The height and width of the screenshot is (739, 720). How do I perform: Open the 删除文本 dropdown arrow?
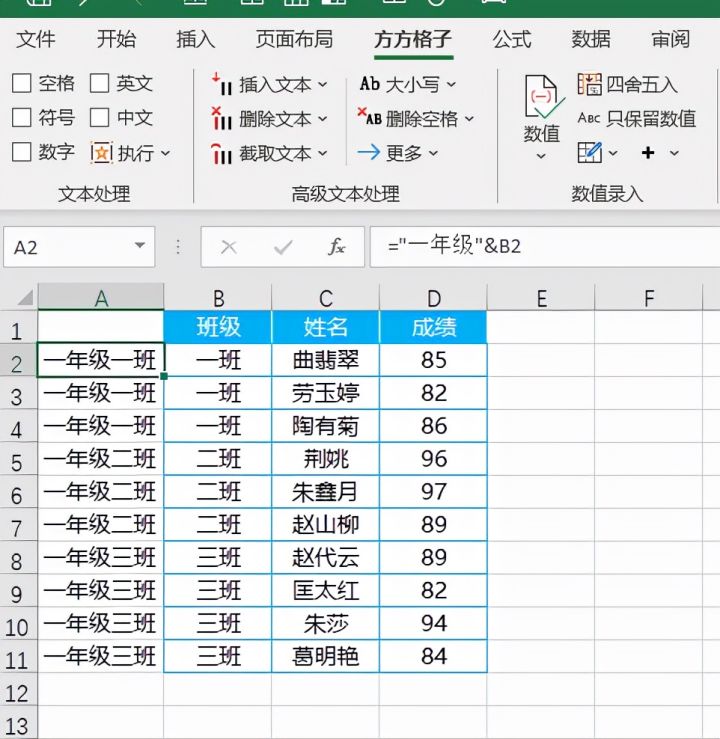[322, 119]
